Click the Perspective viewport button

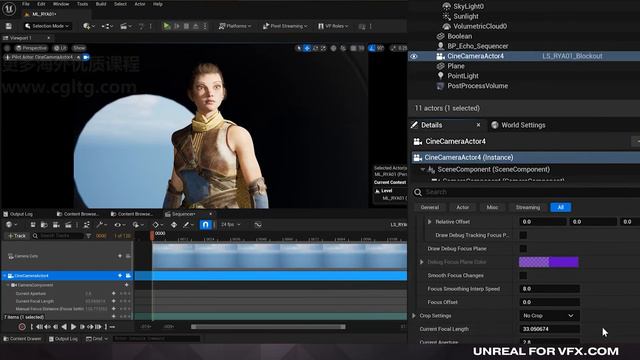[31, 48]
